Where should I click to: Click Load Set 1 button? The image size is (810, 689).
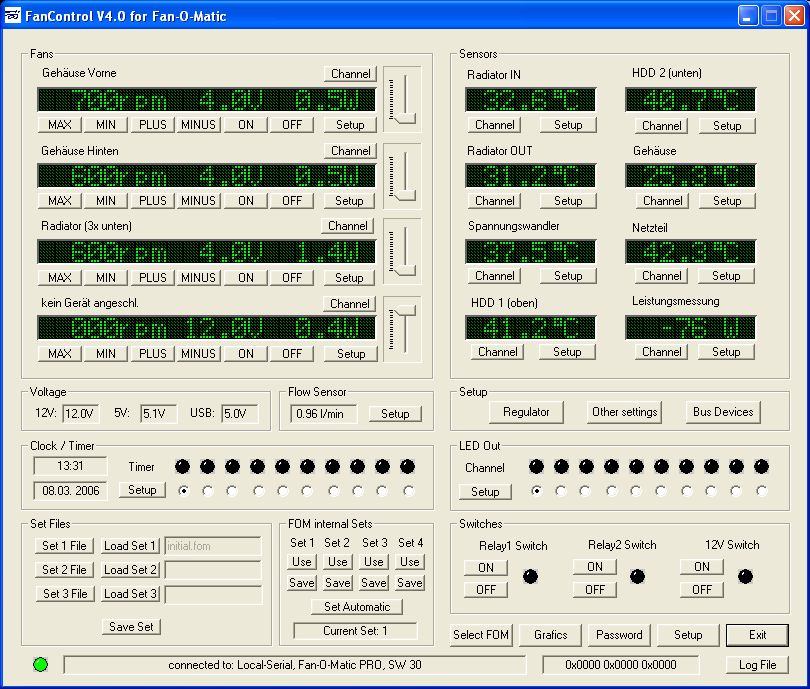pyautogui.click(x=130, y=546)
